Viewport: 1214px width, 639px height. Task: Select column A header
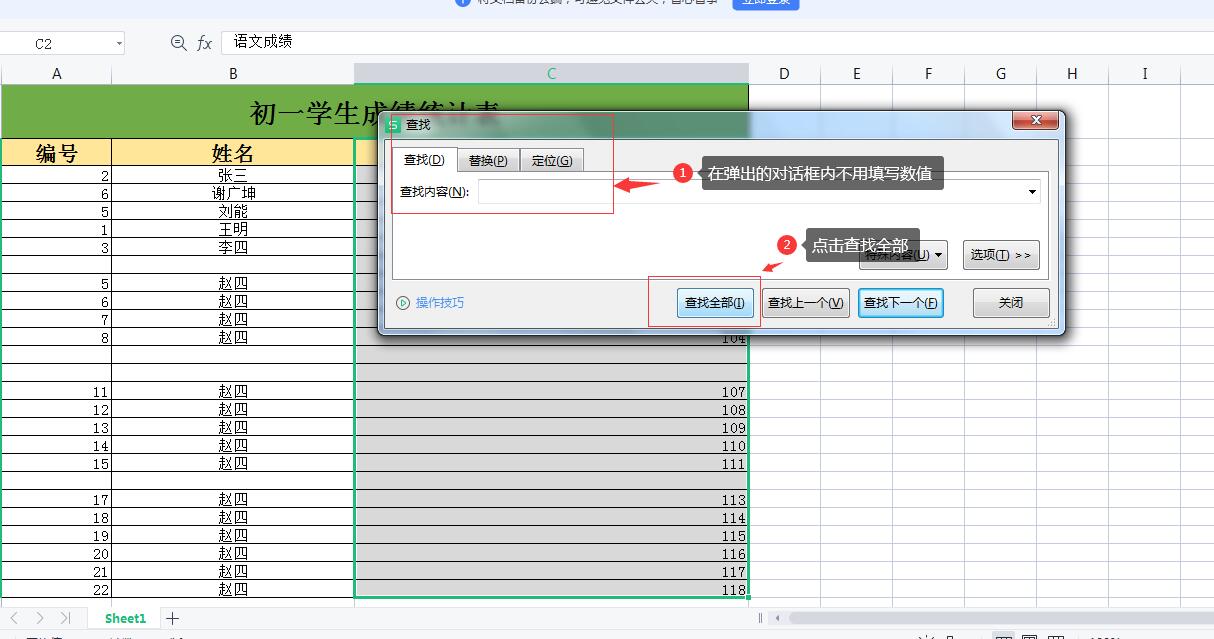[56, 74]
